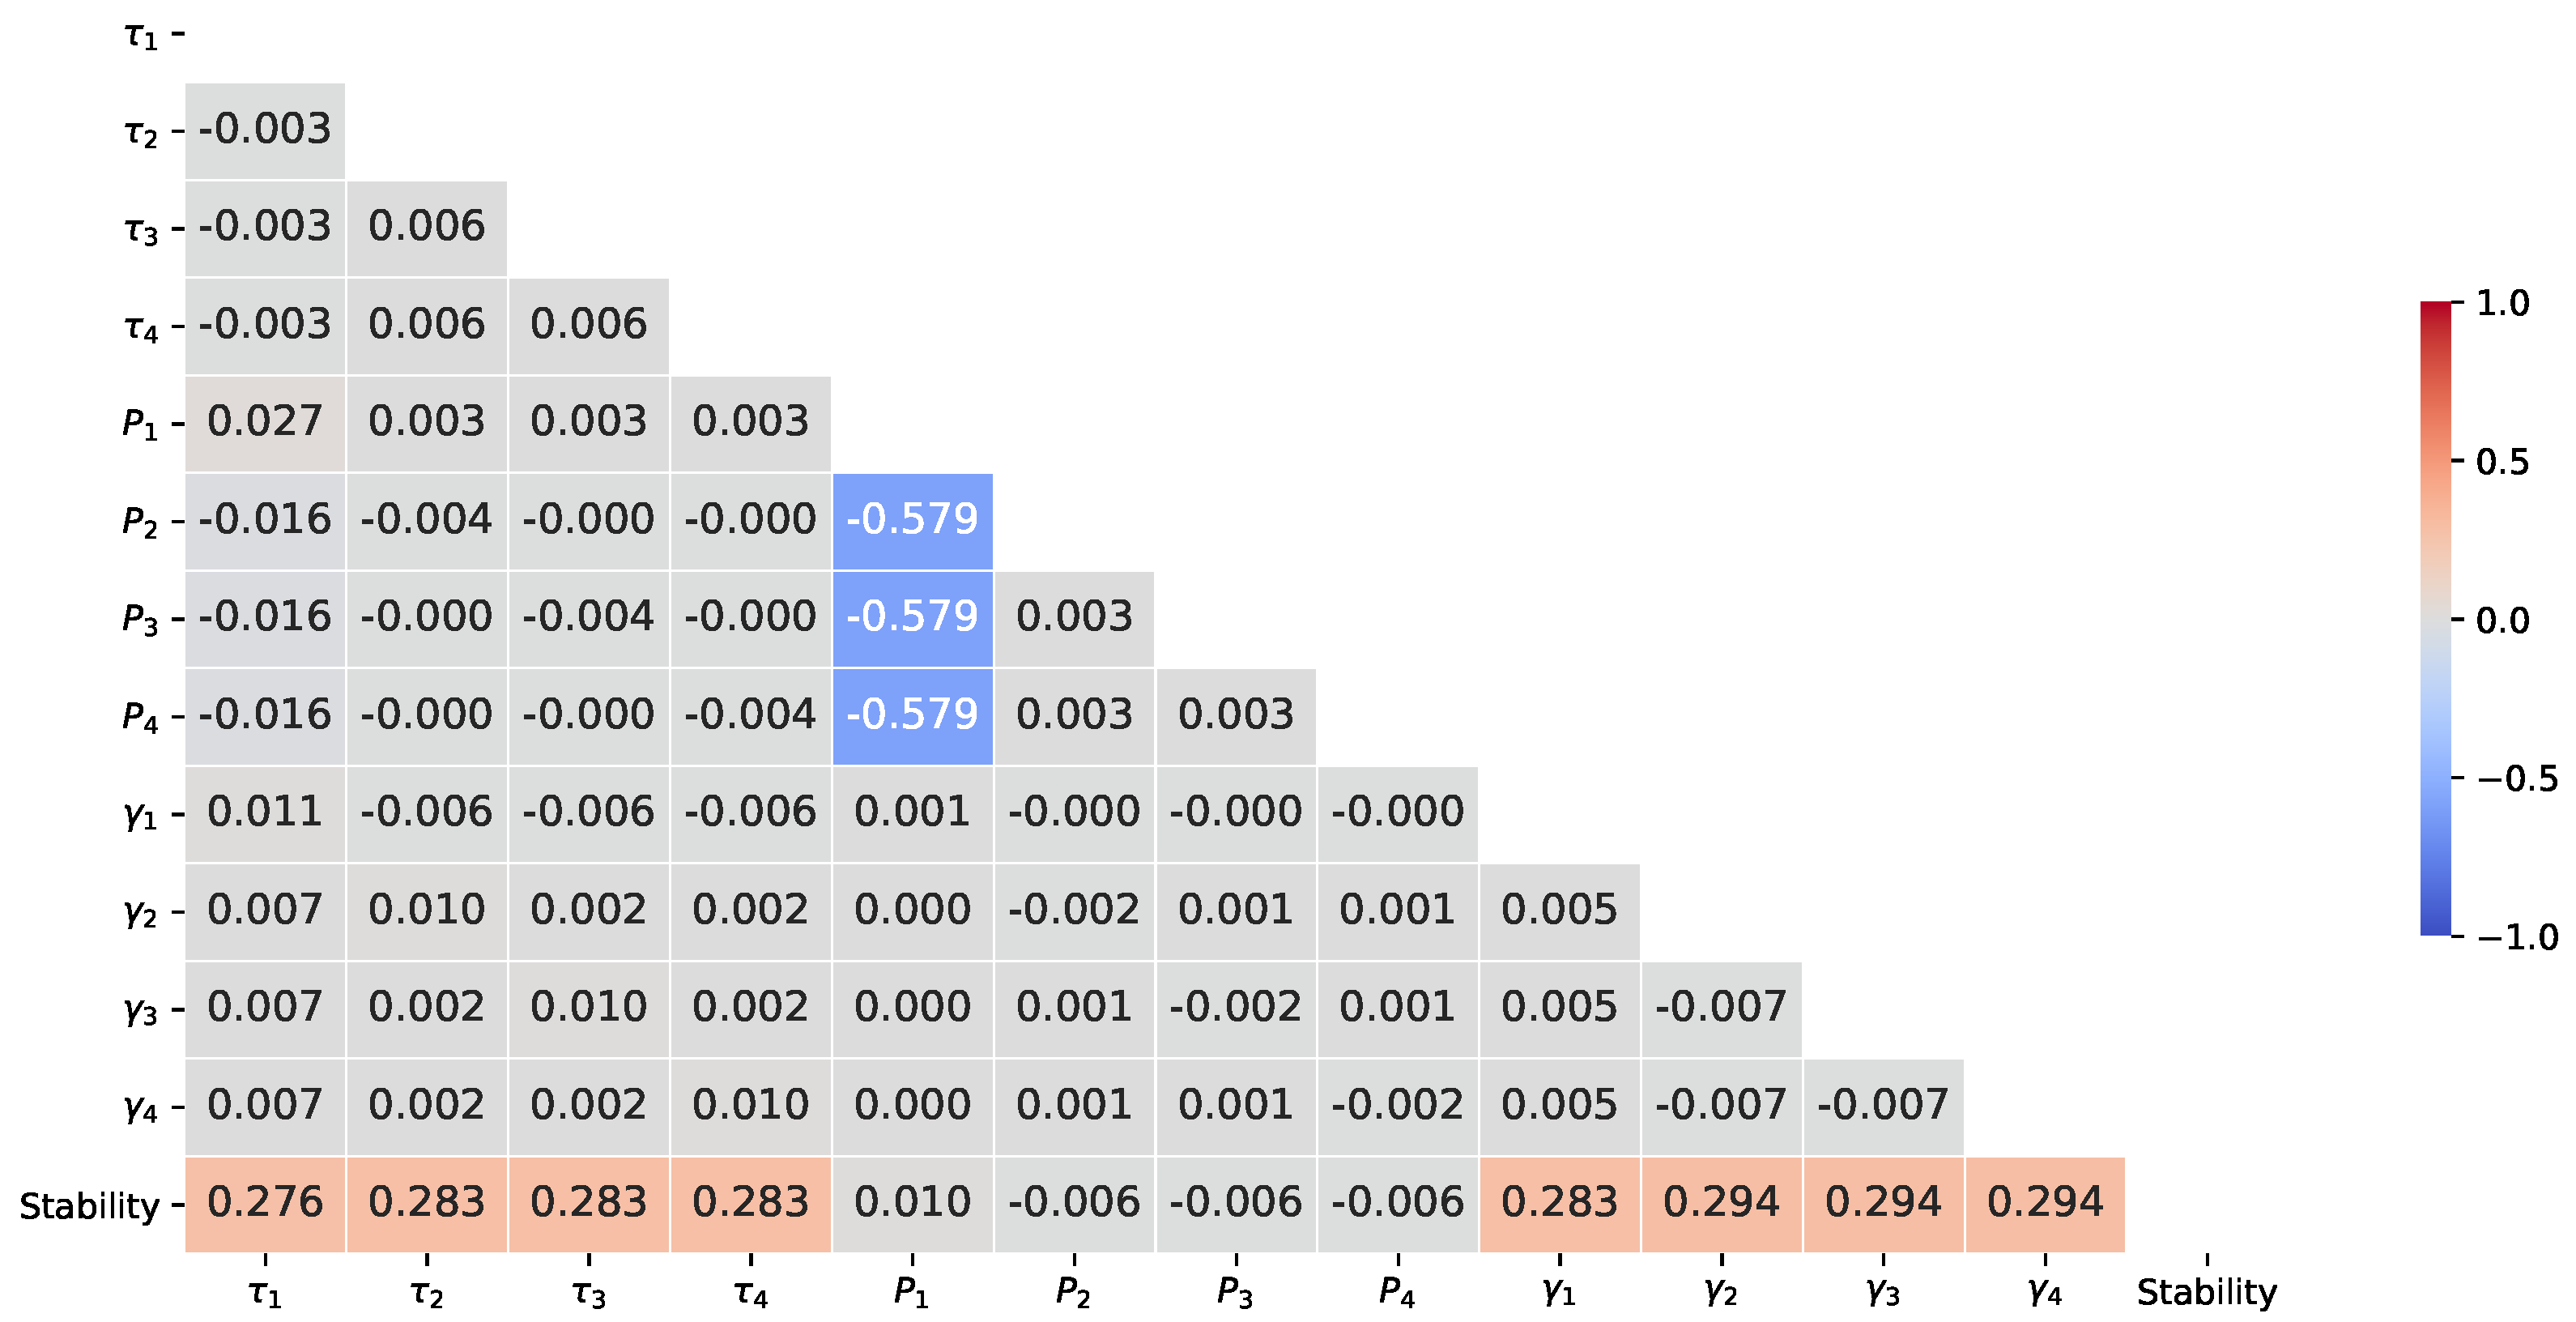Click the γ1 versus τ1 cell showing 0.011
The image size is (2576, 1322).
[x=265, y=812]
